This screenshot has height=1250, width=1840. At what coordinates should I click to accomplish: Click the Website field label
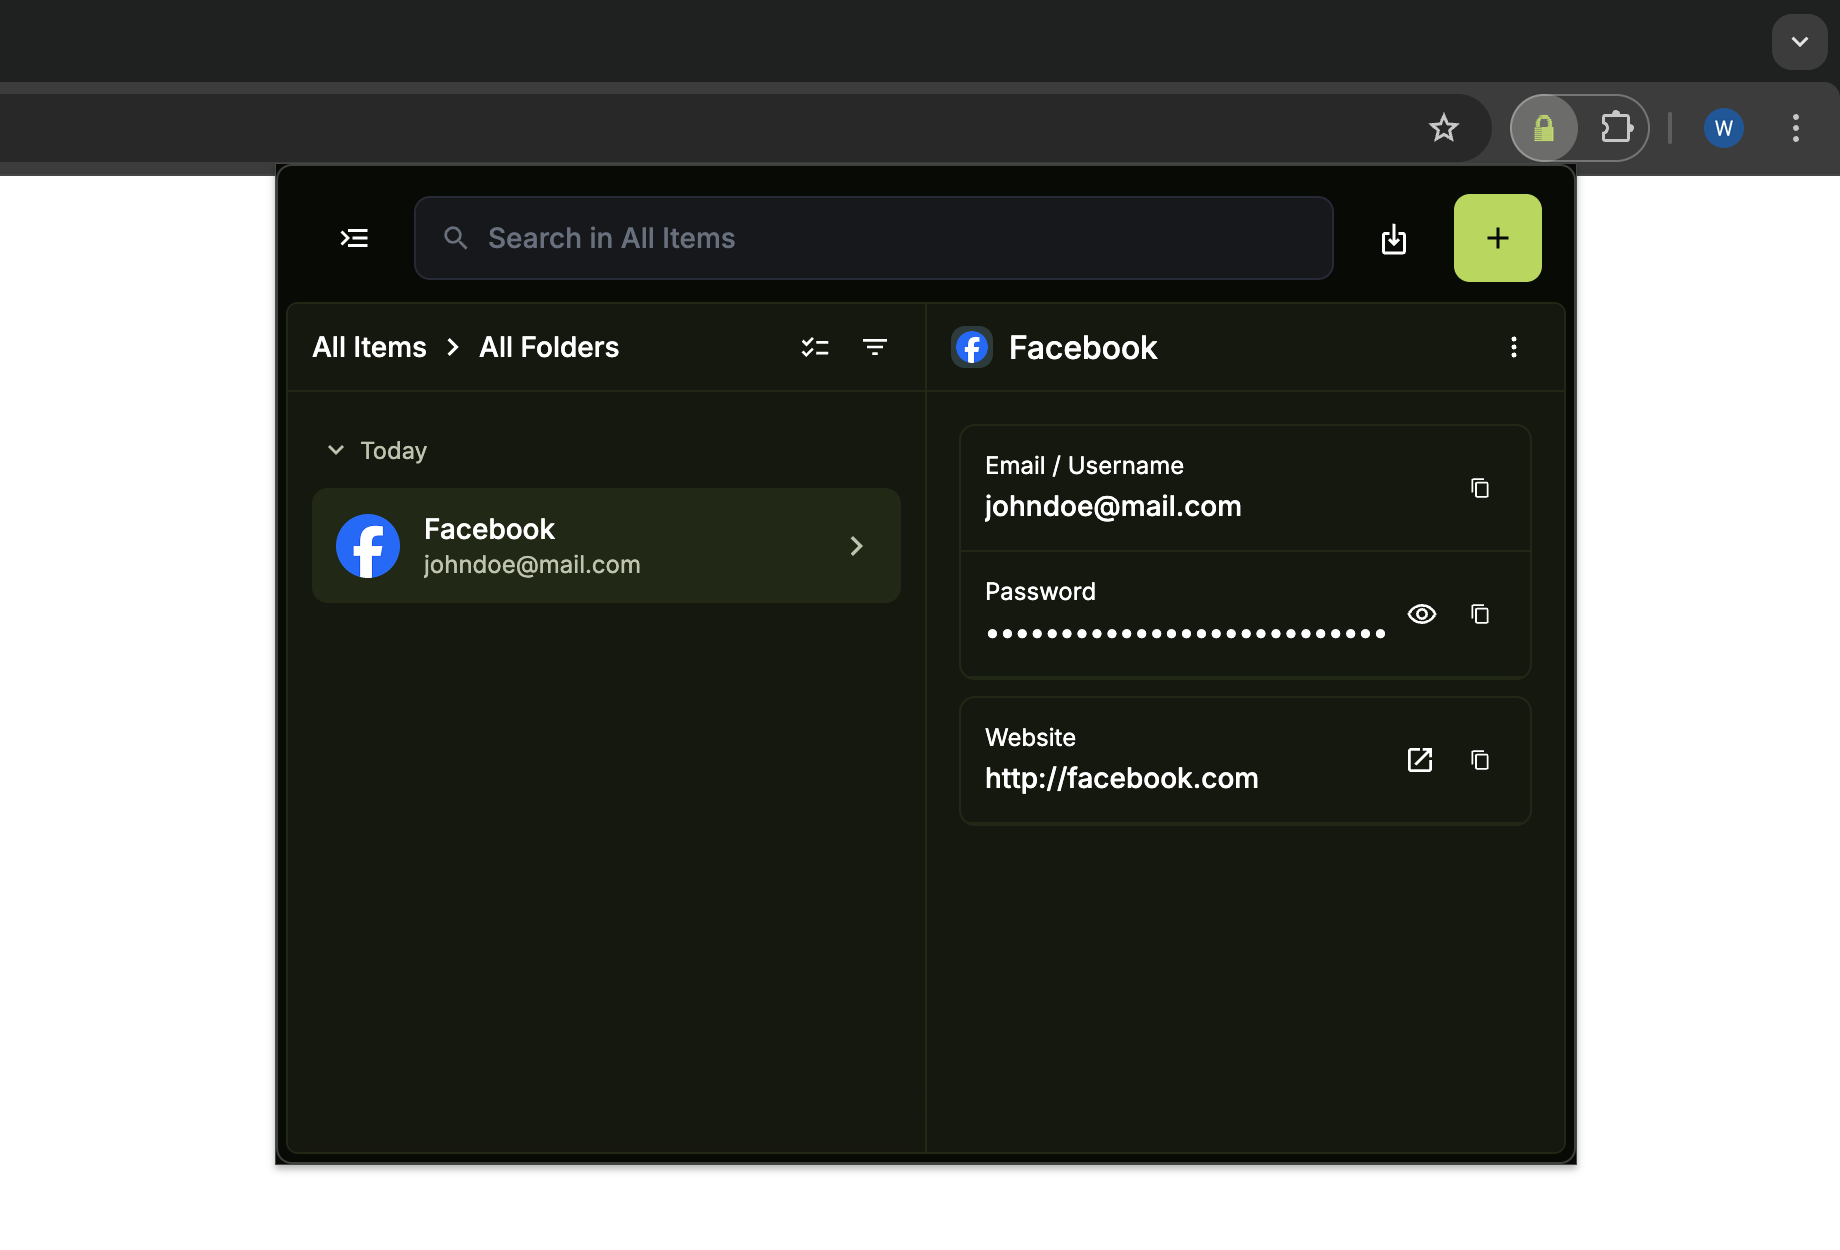point(1030,737)
